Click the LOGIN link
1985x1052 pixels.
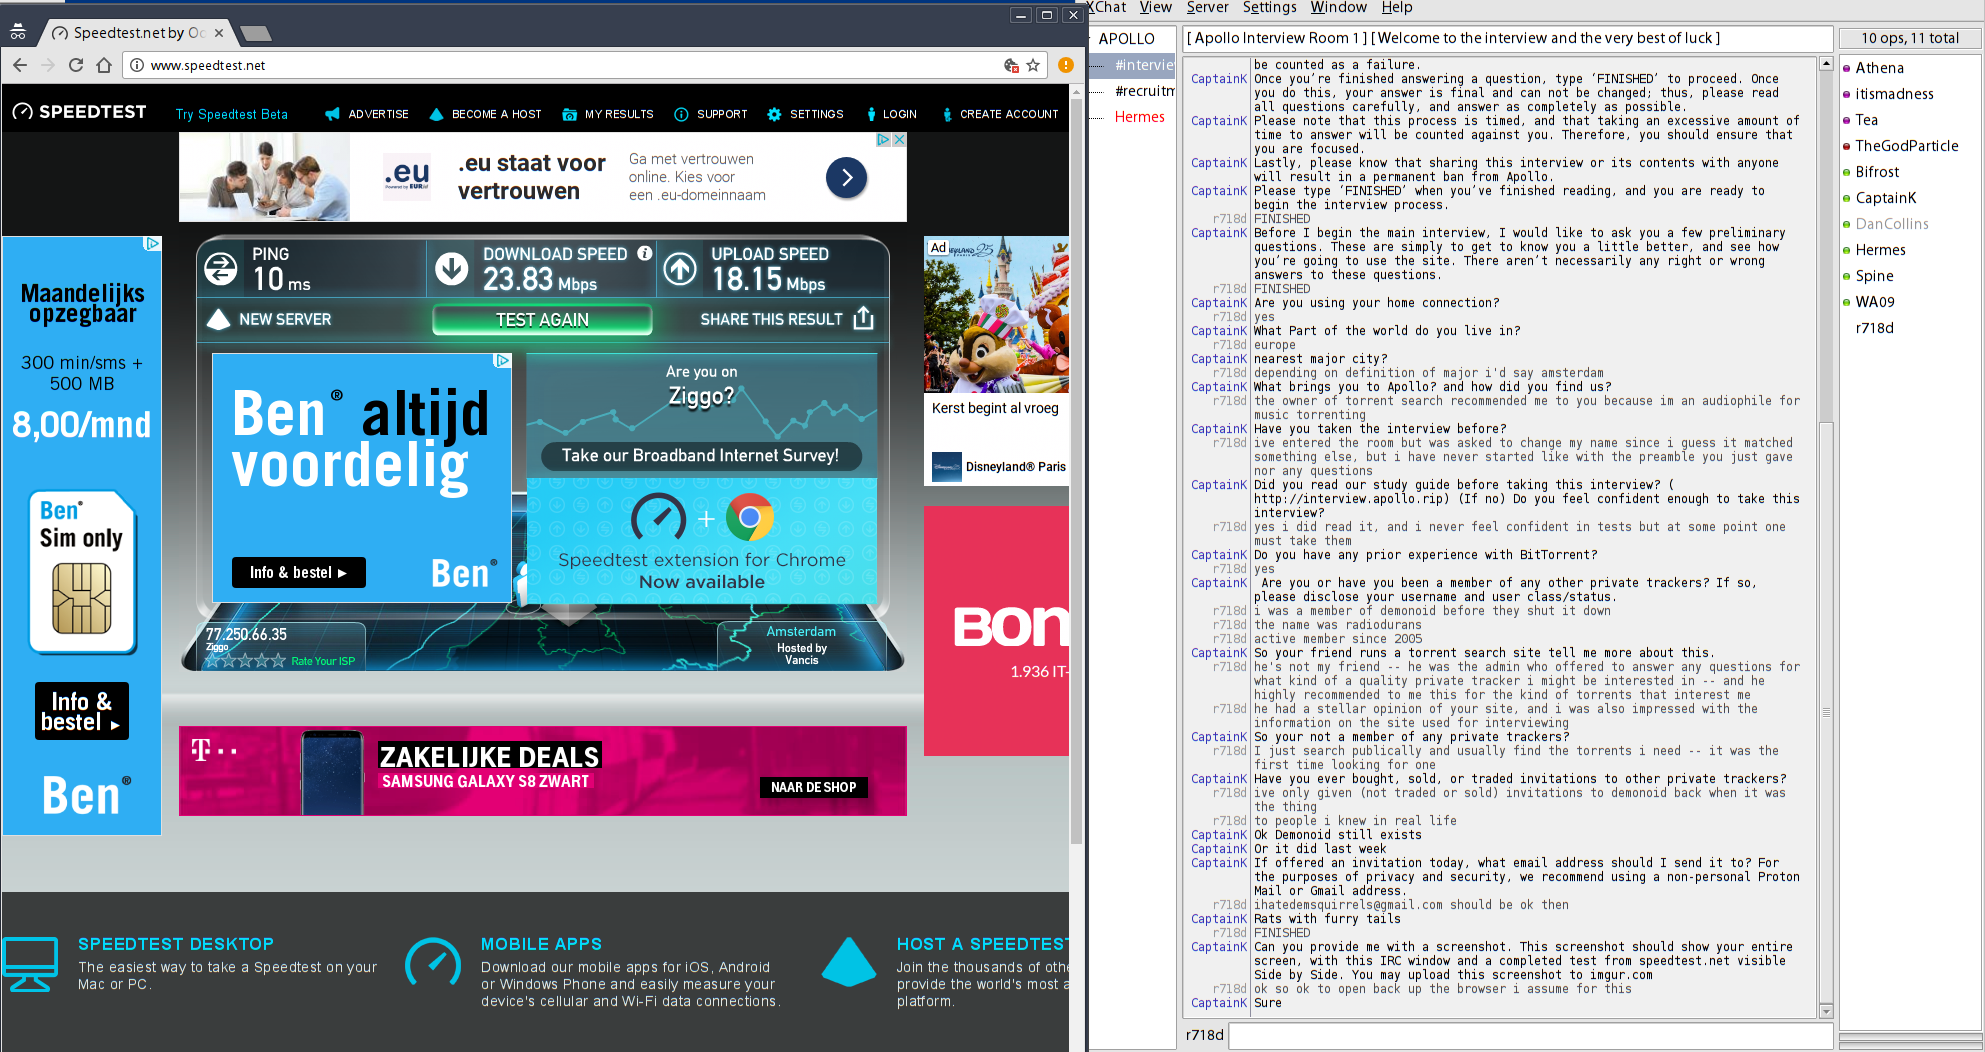click(892, 114)
